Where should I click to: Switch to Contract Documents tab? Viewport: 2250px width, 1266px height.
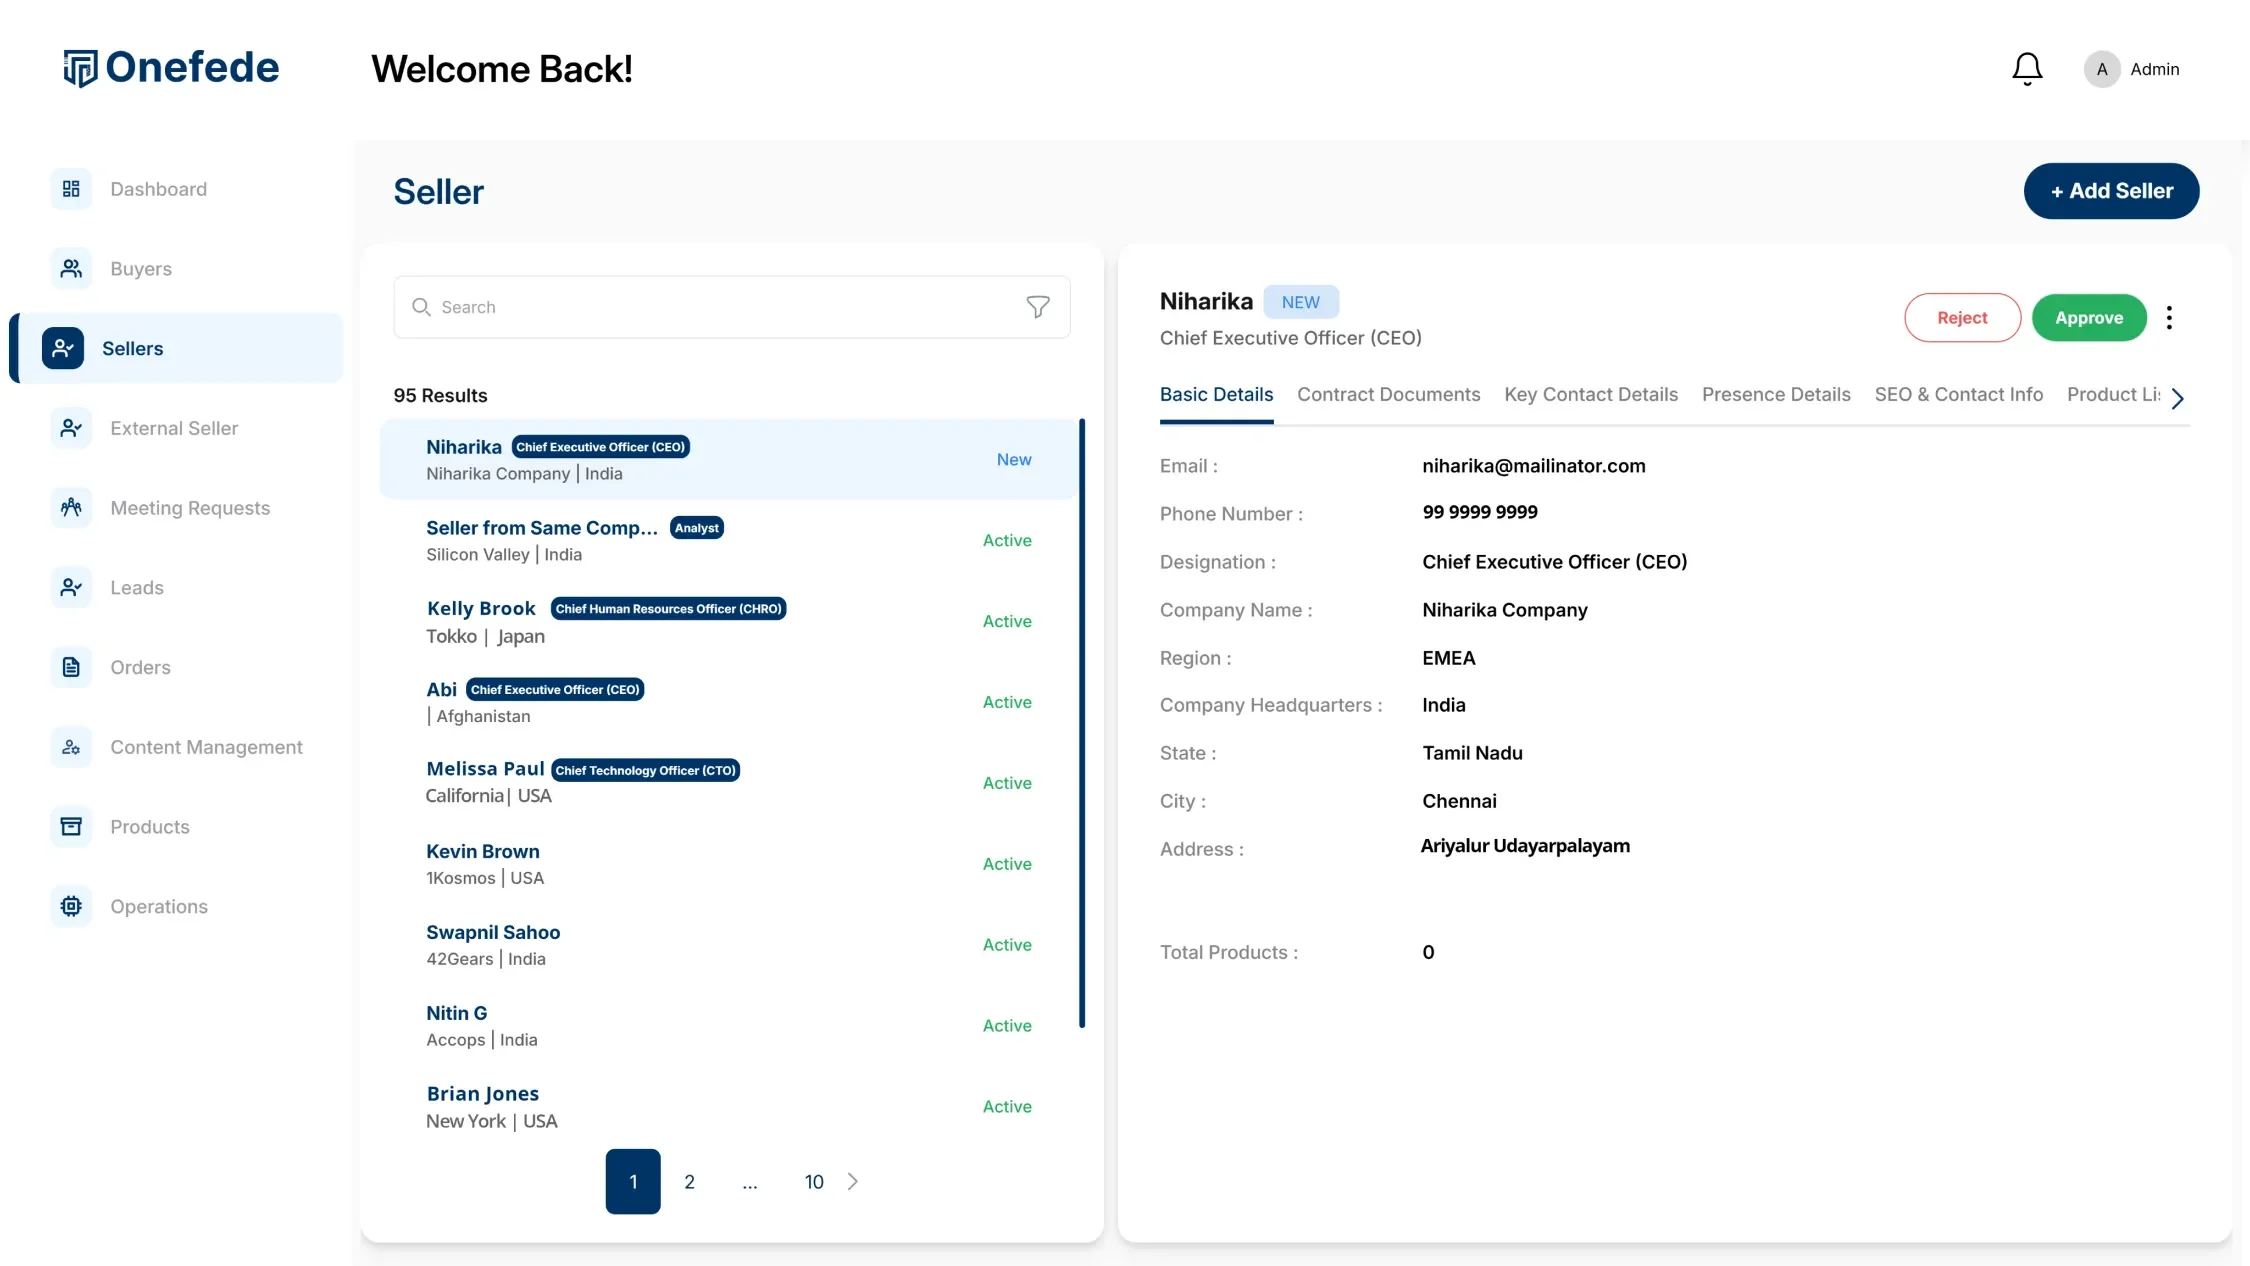(x=1388, y=395)
